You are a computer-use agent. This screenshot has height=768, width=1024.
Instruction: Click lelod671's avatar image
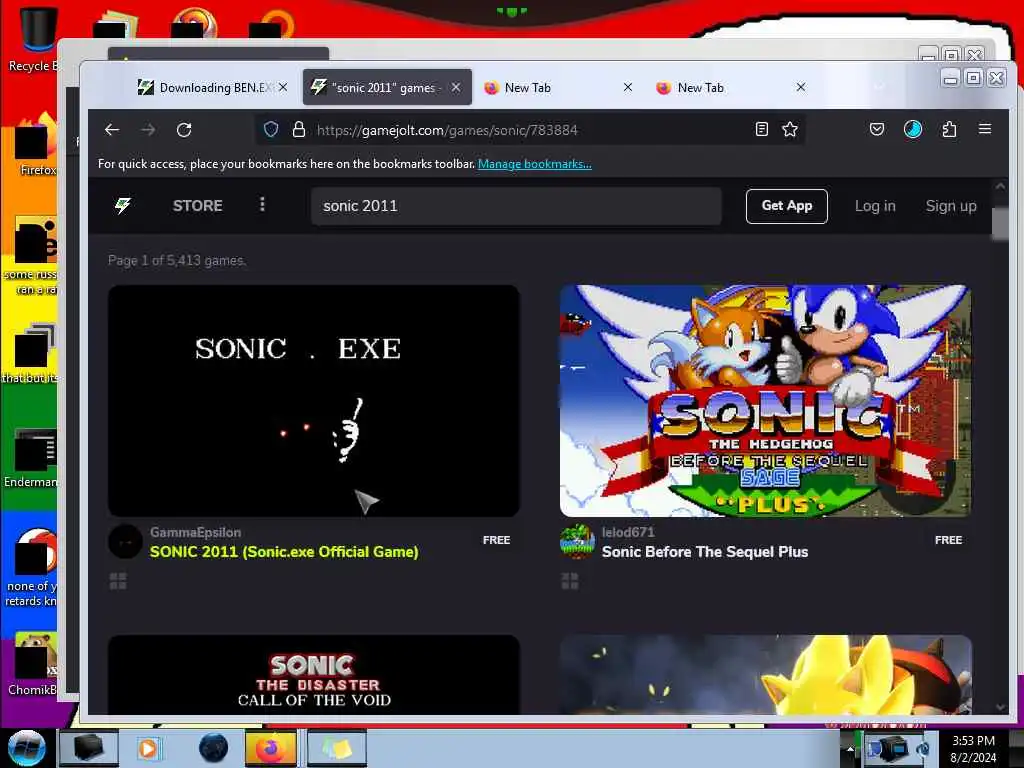[x=577, y=541]
